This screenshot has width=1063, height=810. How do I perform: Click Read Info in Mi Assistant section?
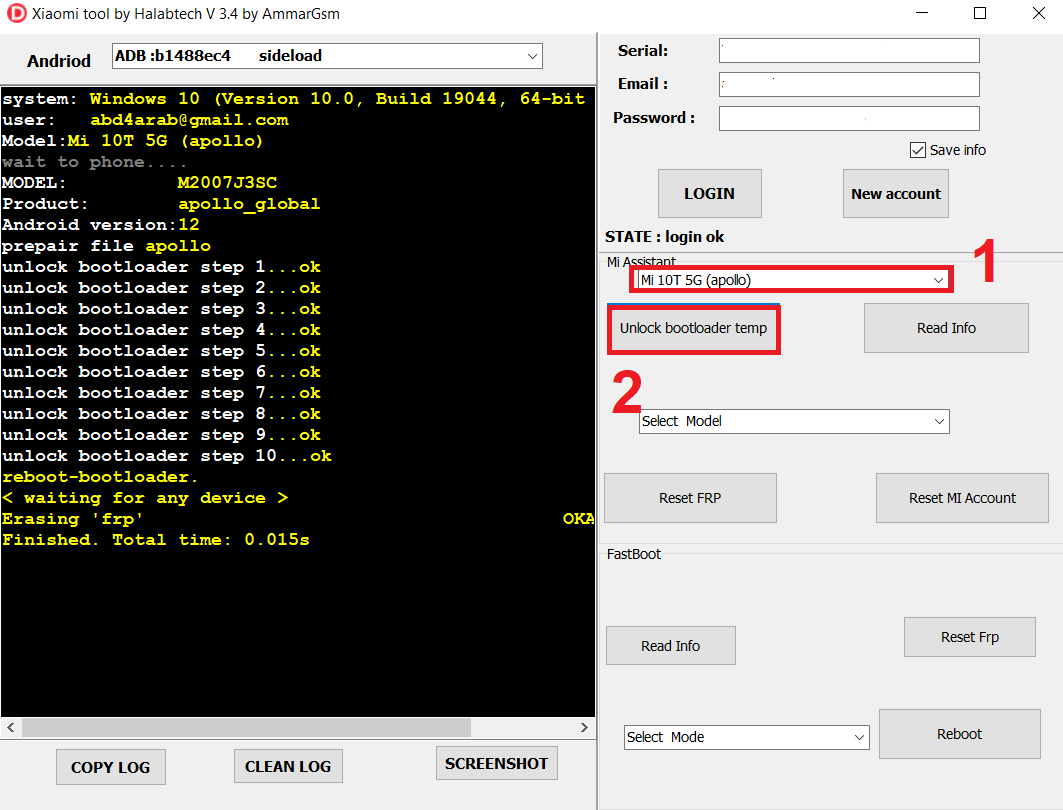click(946, 328)
